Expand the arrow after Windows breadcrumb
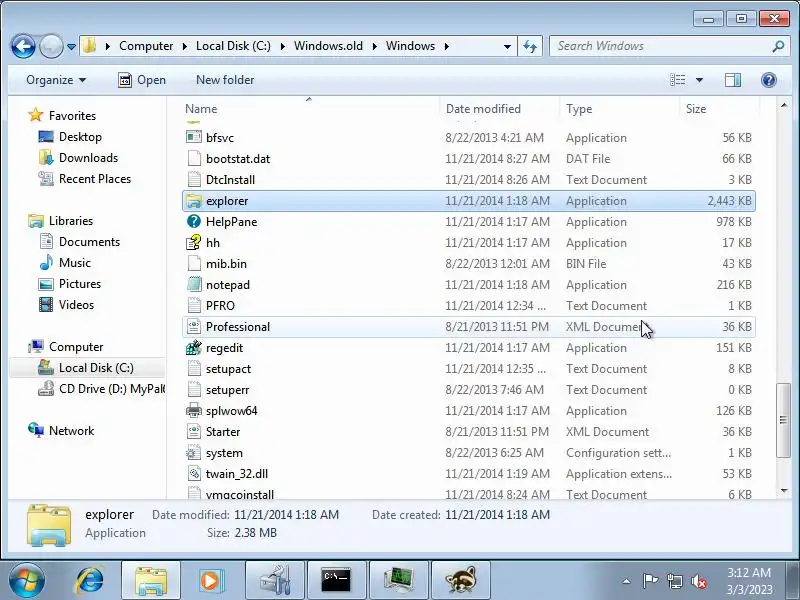800x600 pixels. 447,46
